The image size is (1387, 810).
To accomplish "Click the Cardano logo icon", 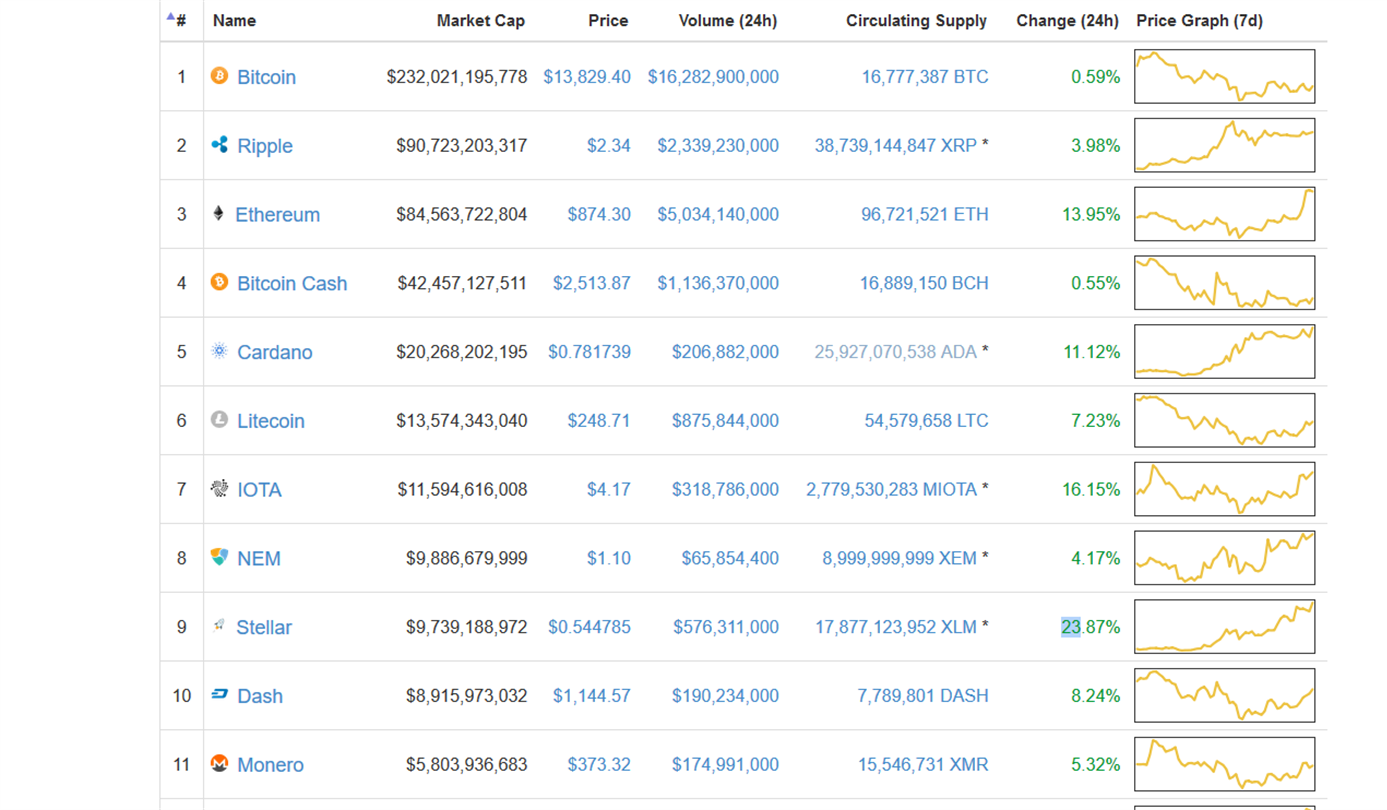I will click(x=219, y=351).
